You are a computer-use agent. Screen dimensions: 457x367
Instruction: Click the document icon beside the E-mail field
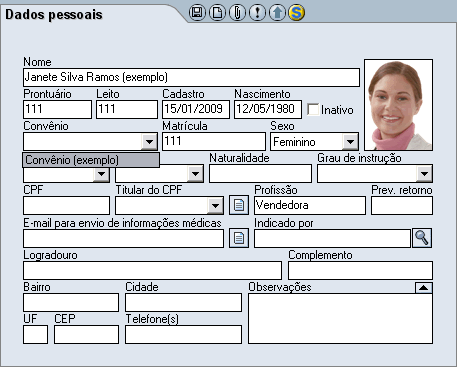click(239, 238)
